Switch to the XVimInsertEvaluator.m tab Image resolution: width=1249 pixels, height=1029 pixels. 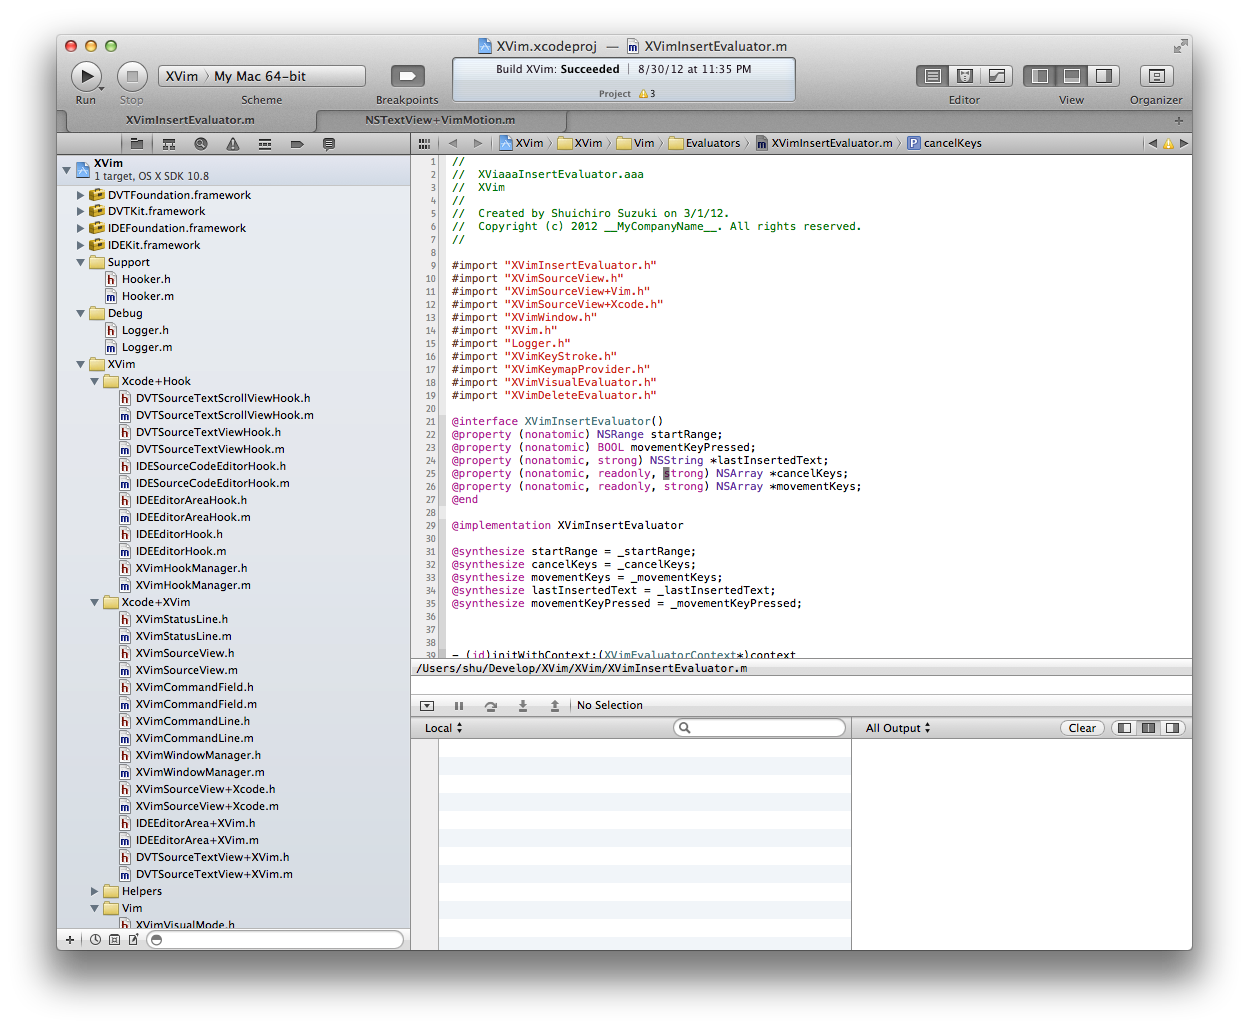[190, 120]
